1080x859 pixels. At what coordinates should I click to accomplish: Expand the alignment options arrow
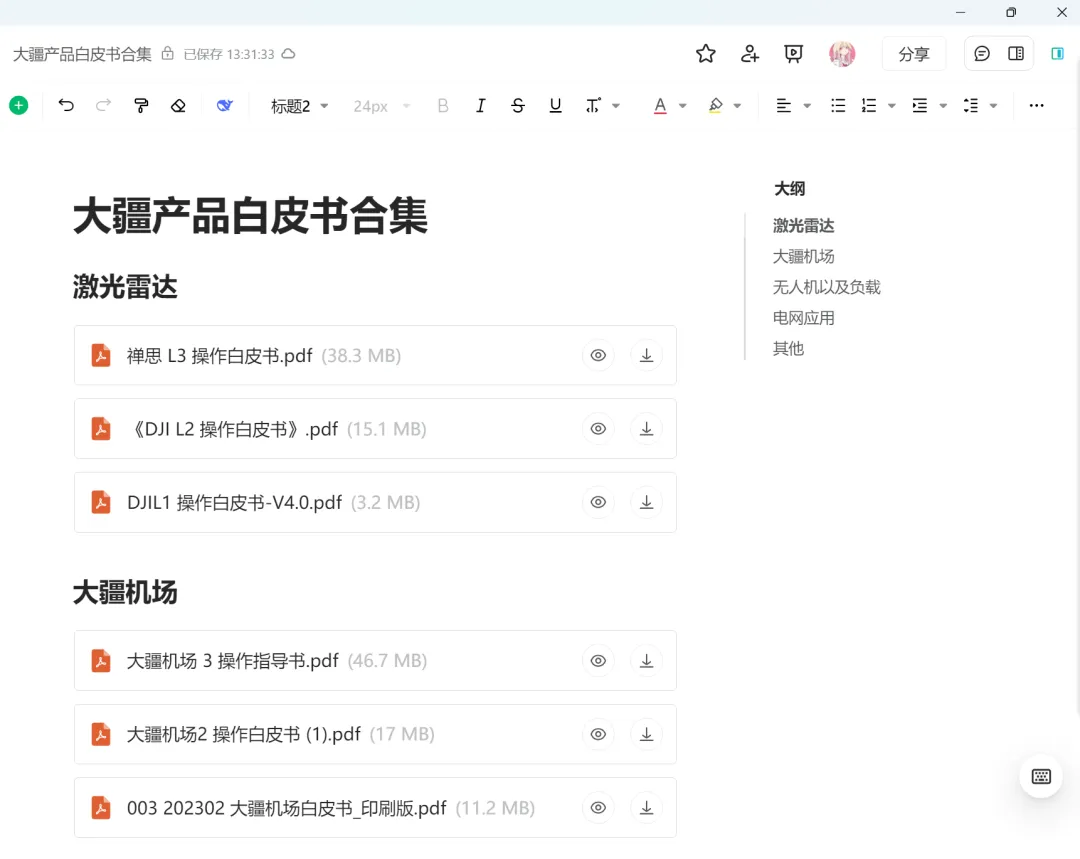click(807, 106)
